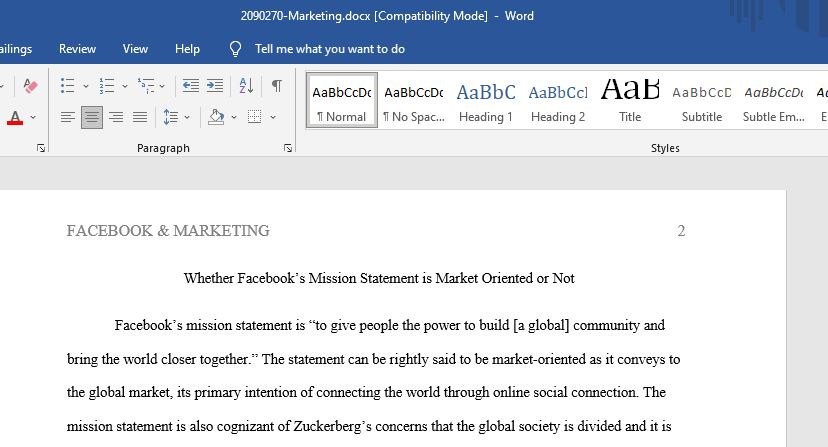
Task: Click the red Font Color letter A
Action: [15, 117]
